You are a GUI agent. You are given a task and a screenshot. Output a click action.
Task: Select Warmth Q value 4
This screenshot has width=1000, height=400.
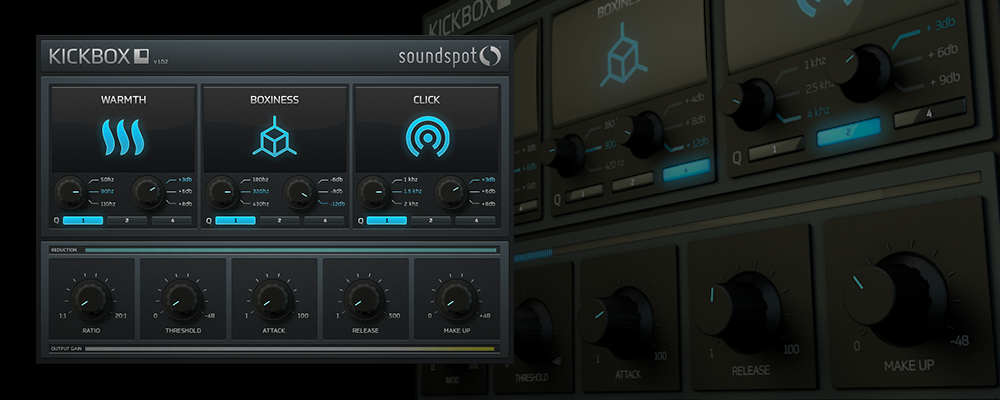[172, 220]
